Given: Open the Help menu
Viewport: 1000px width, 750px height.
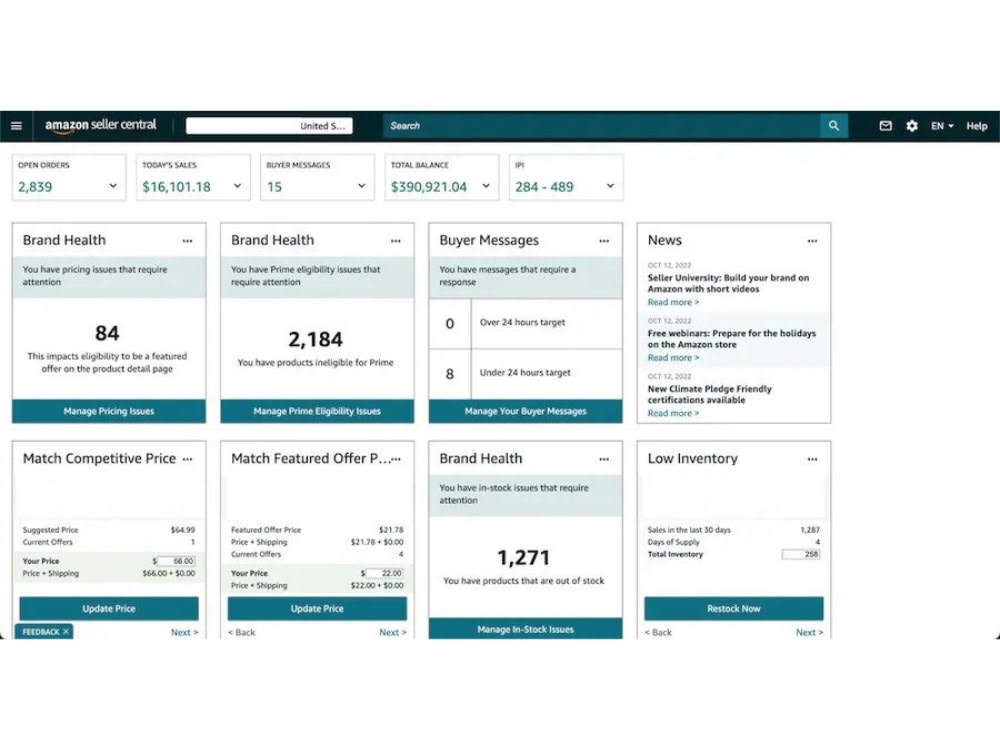Looking at the screenshot, I should 976,126.
